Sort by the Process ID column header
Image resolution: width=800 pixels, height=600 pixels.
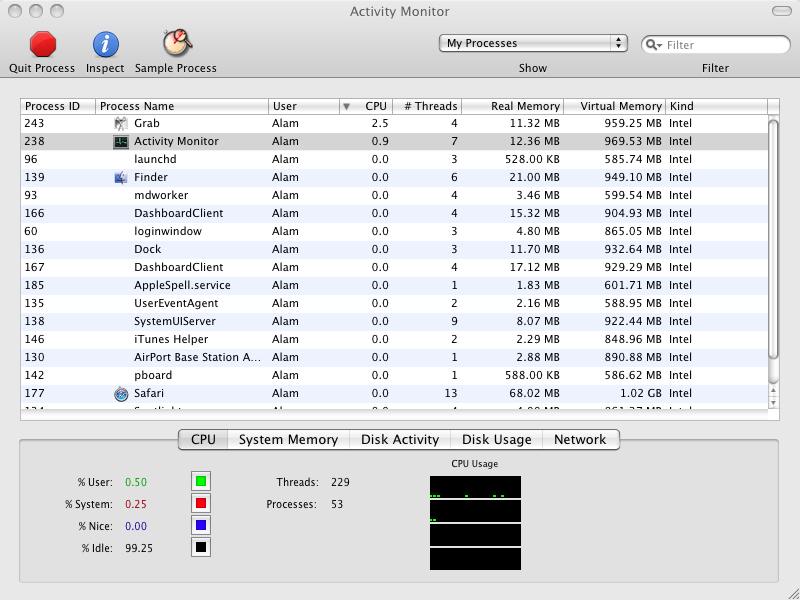[x=58, y=106]
